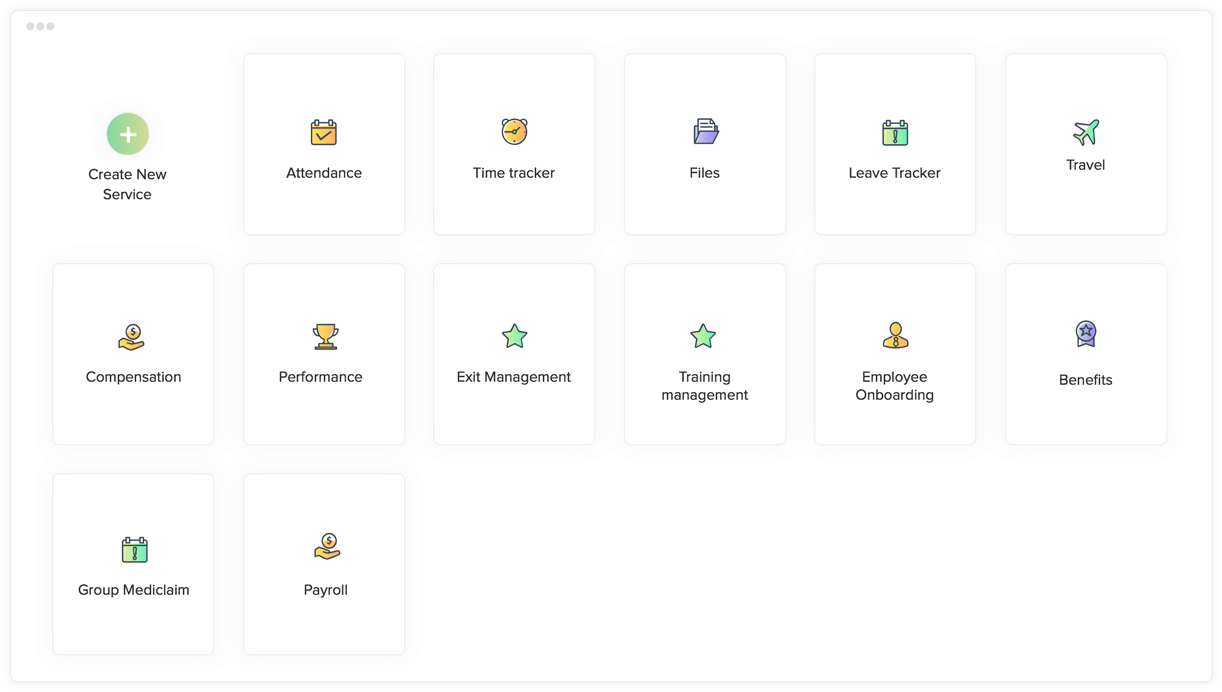
Task: Select the Employee Onboarding text label
Action: (895, 386)
